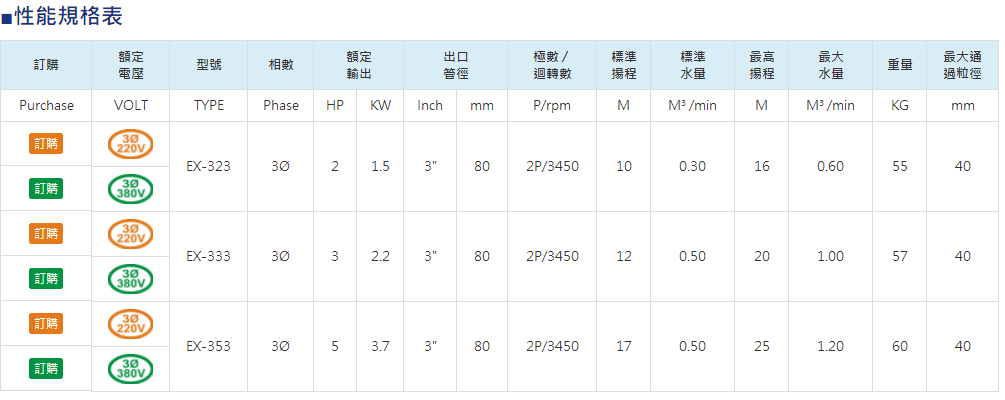Viewport: 1005px width, 400px height.
Task: Click the 0.60 maximum flow value
Action: (x=830, y=166)
